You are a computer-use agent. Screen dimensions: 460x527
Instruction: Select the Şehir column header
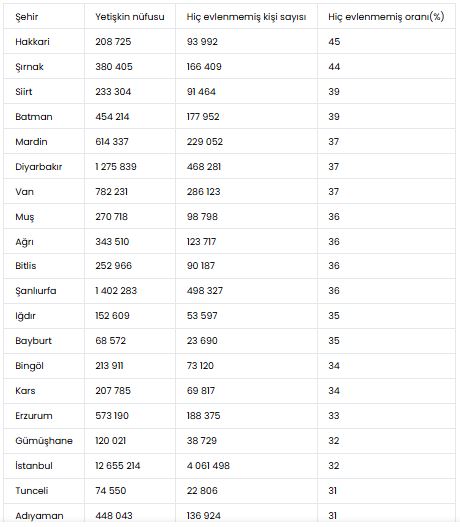pyautogui.click(x=27, y=17)
